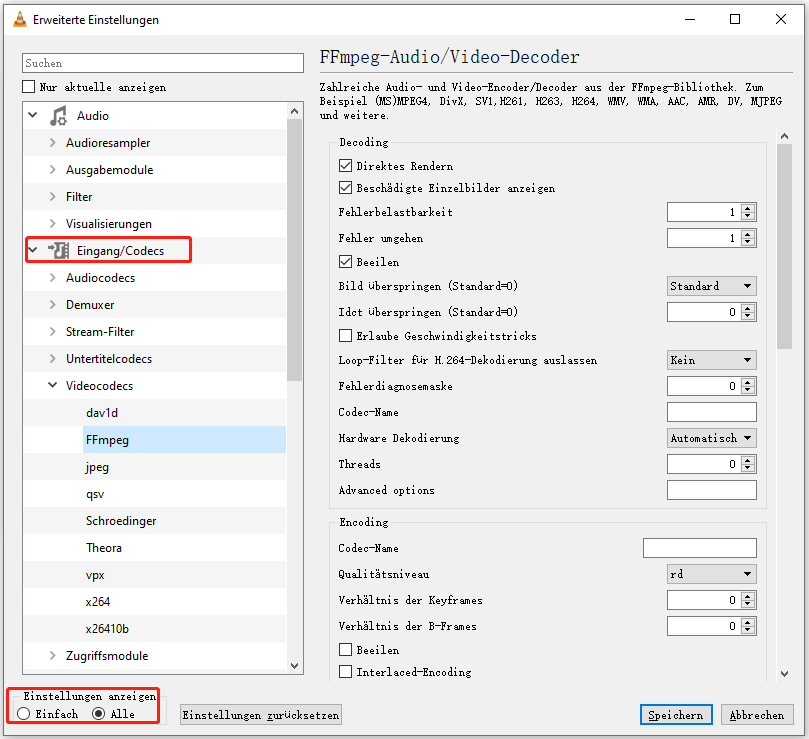Increase Fehlerbelastbarkeit value with up arrow

[748, 207]
